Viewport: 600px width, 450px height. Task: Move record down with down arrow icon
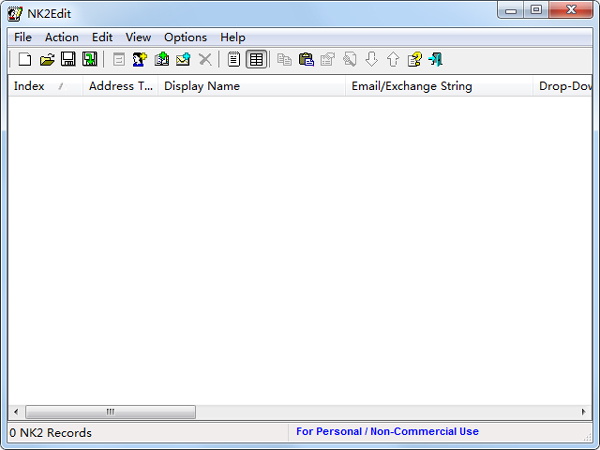pos(371,60)
